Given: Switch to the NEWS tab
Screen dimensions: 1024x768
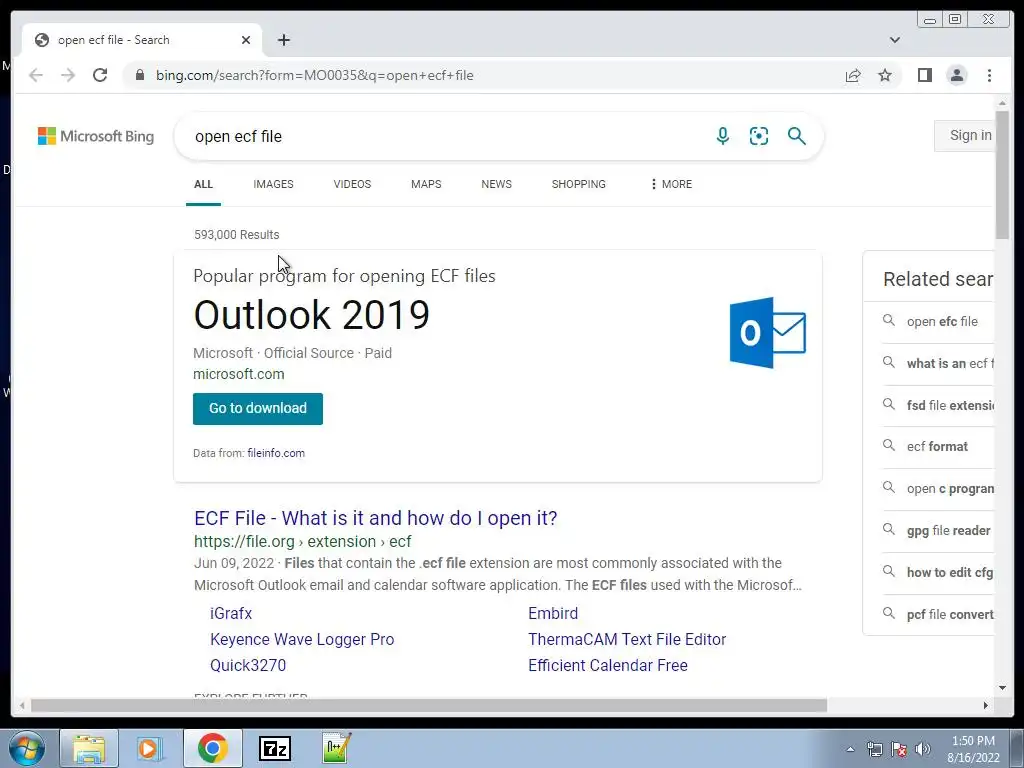Looking at the screenshot, I should [x=496, y=184].
